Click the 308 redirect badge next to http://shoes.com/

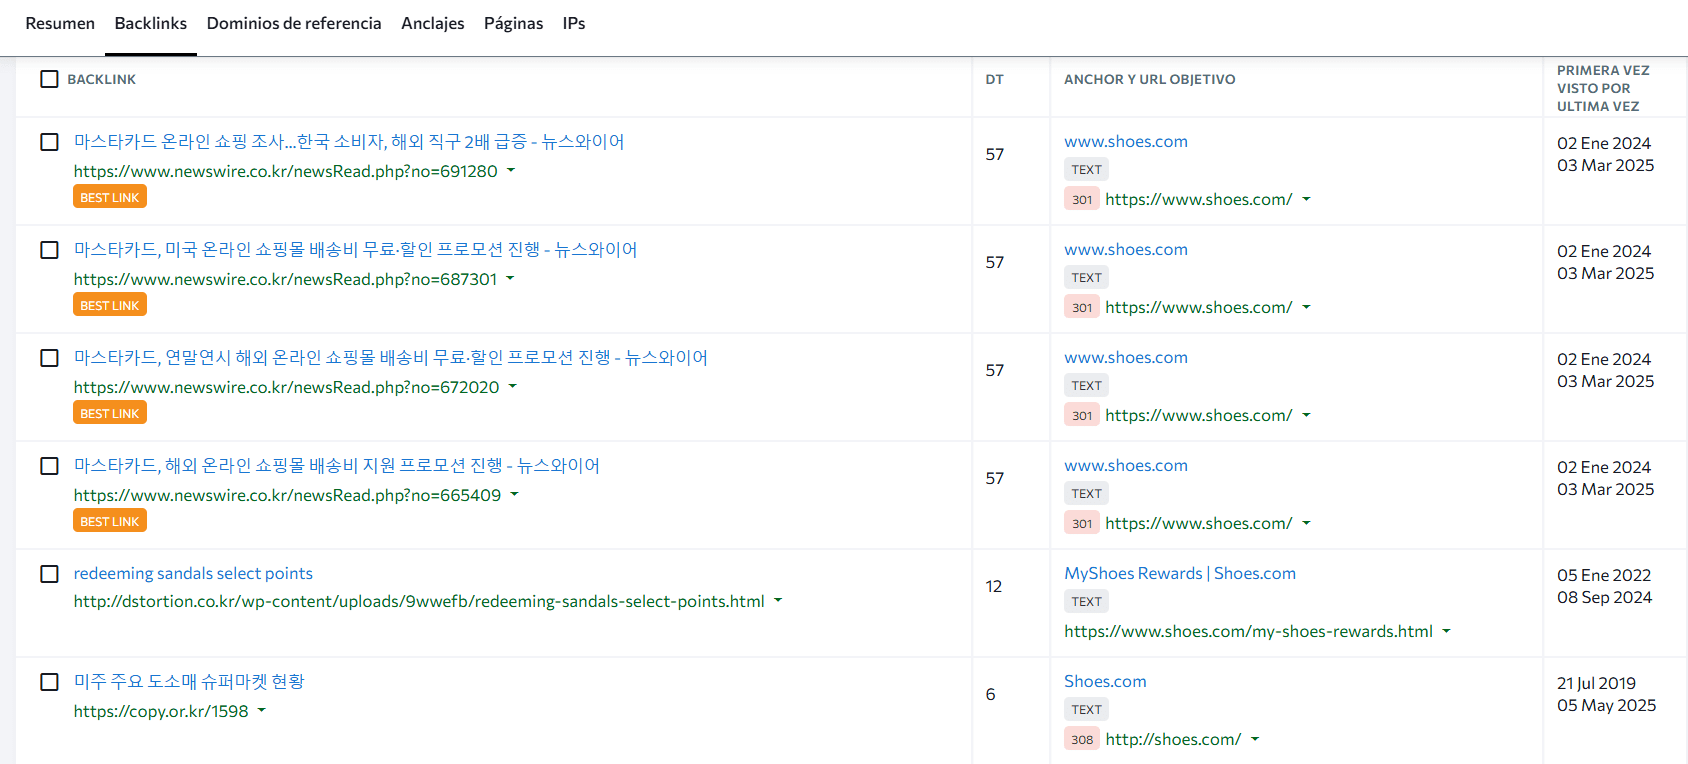1082,740
